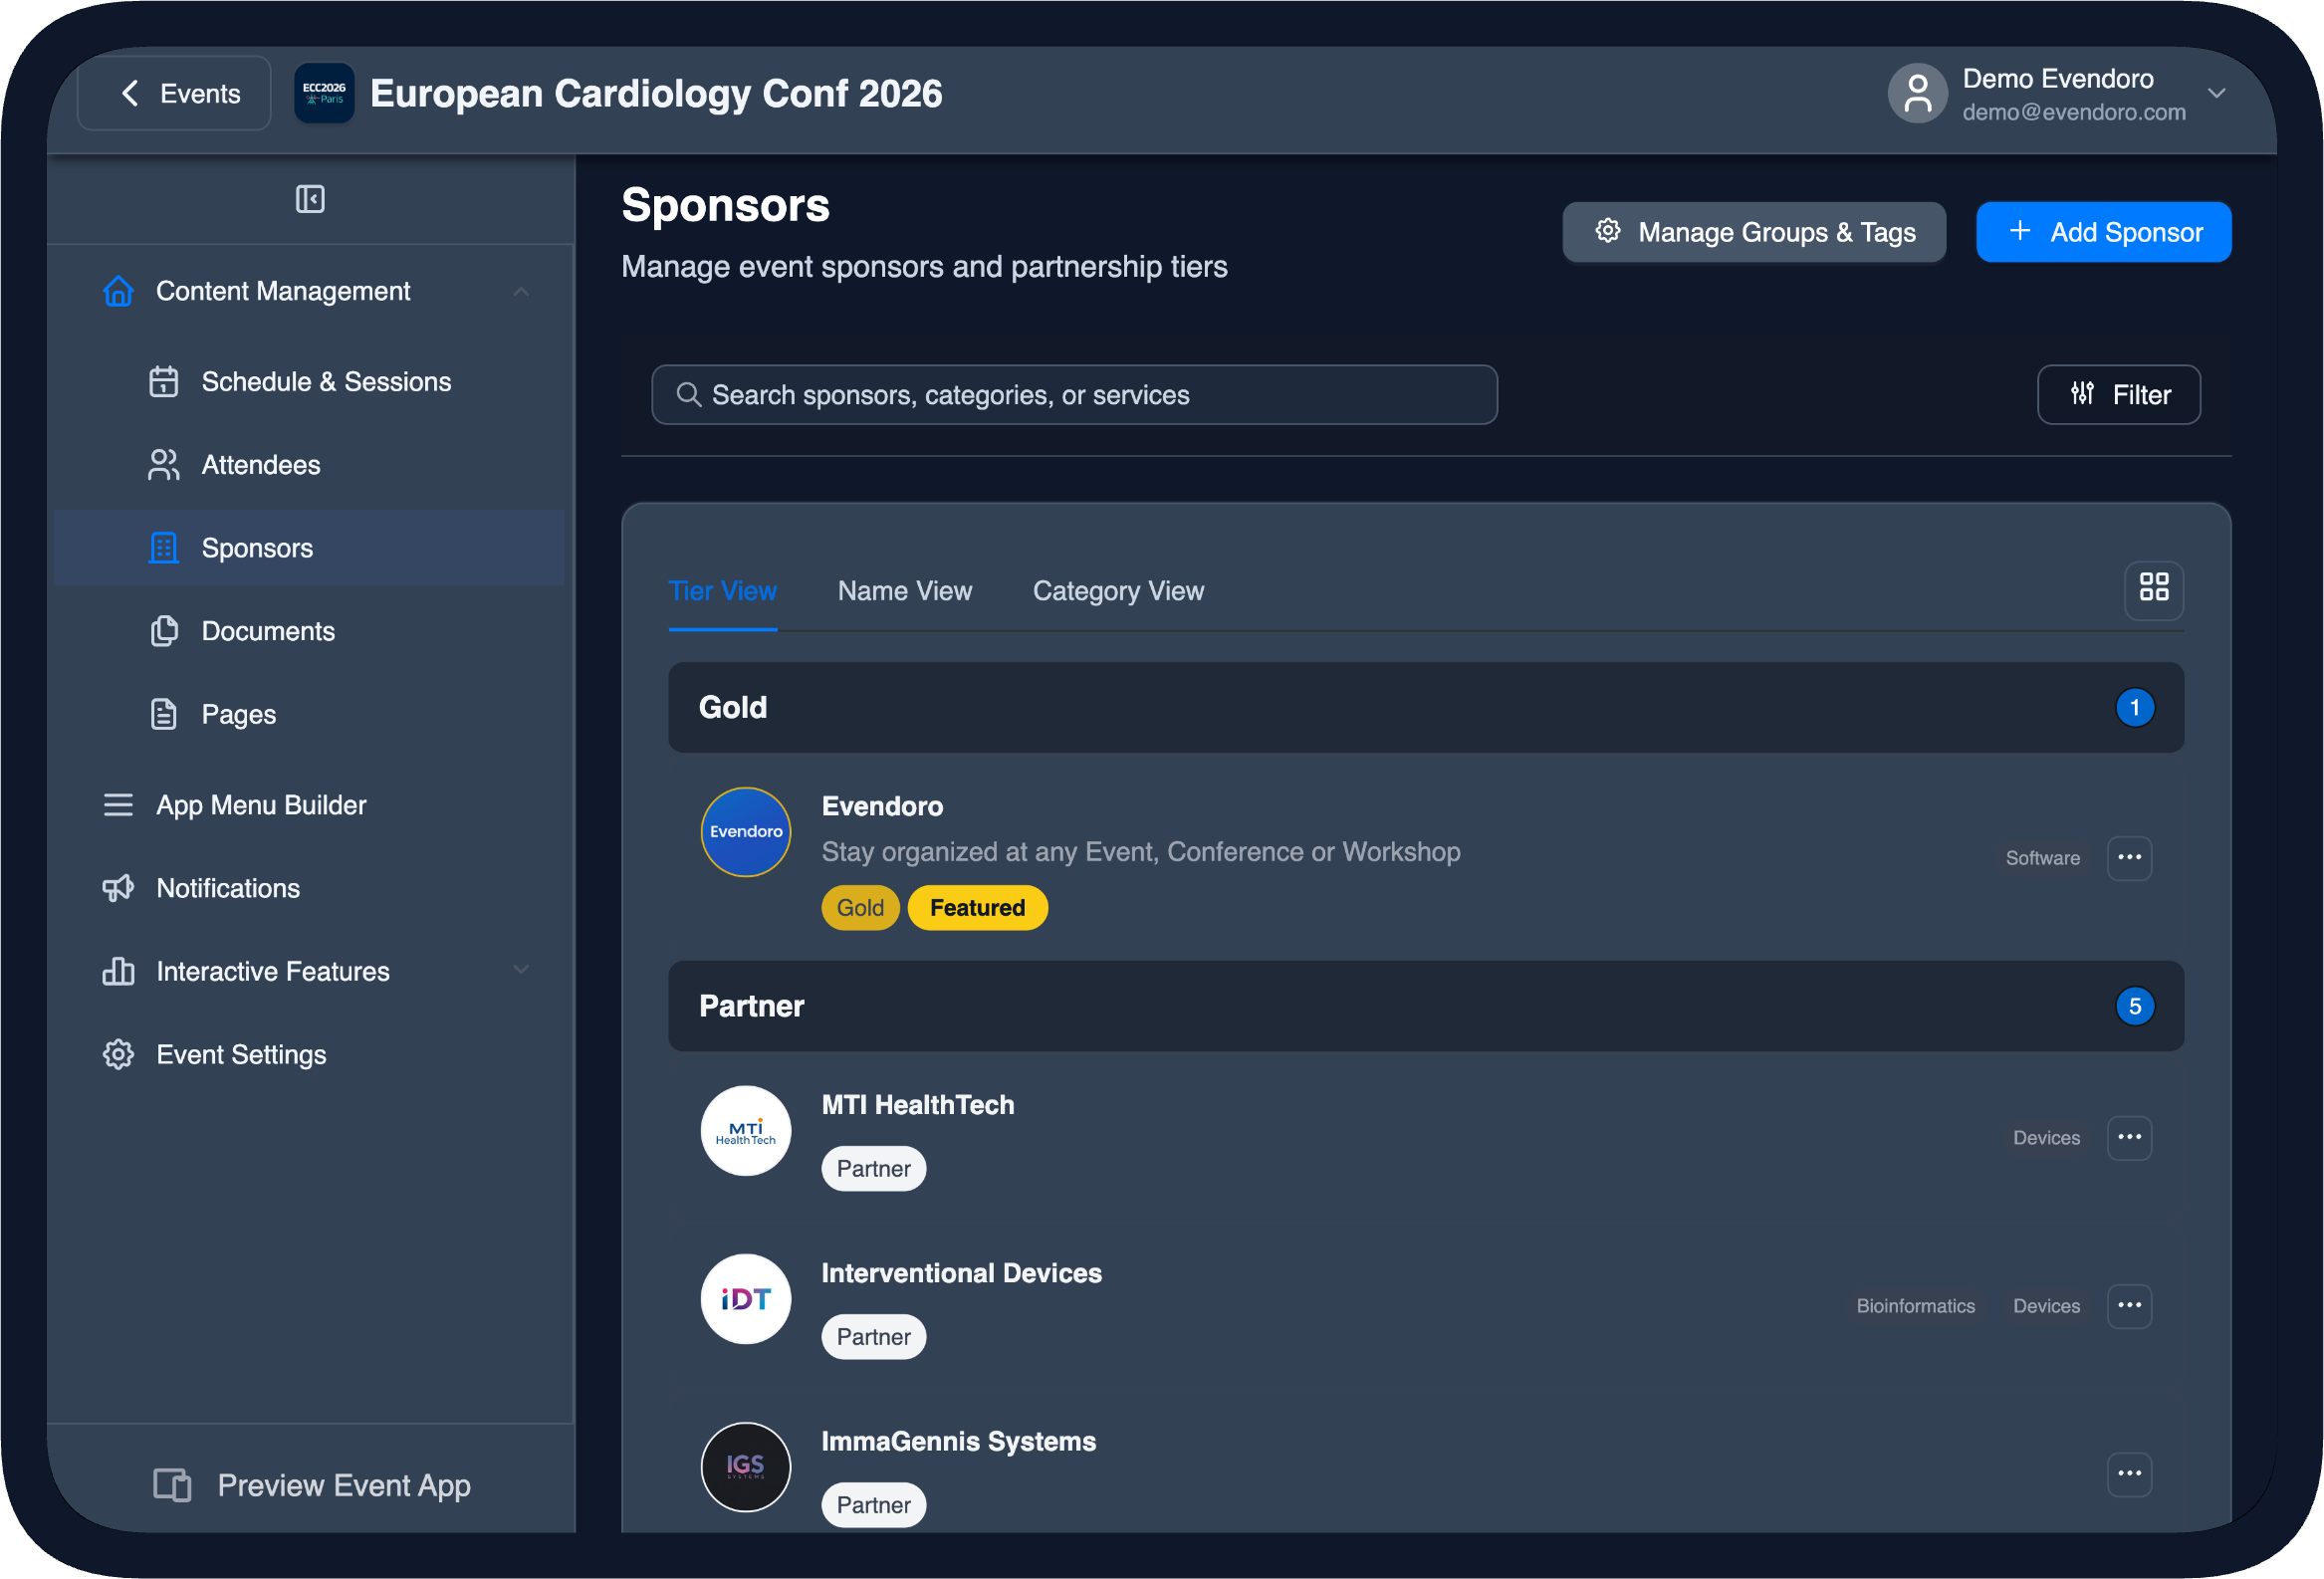Collapse the Partner tier header
2324x1579 pixels.
pyautogui.click(x=1425, y=1006)
